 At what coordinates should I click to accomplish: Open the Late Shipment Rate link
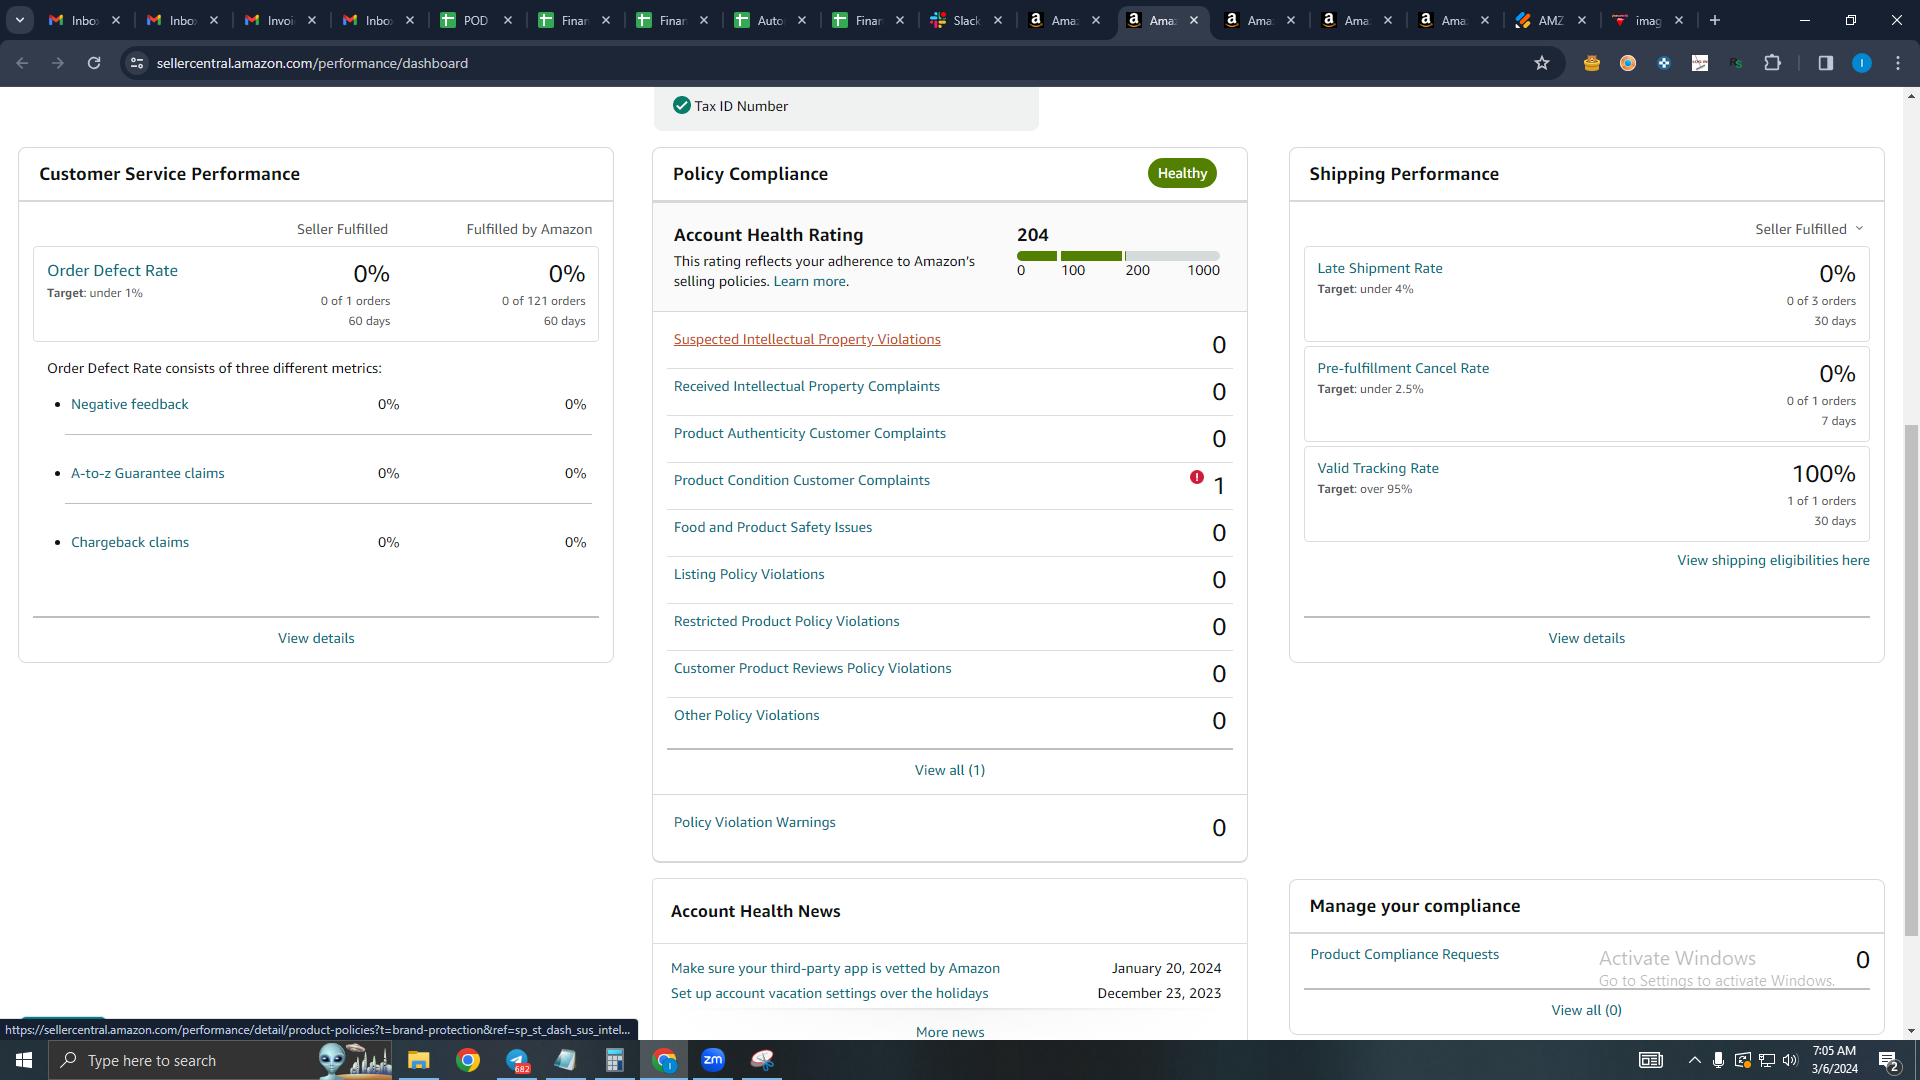point(1380,268)
